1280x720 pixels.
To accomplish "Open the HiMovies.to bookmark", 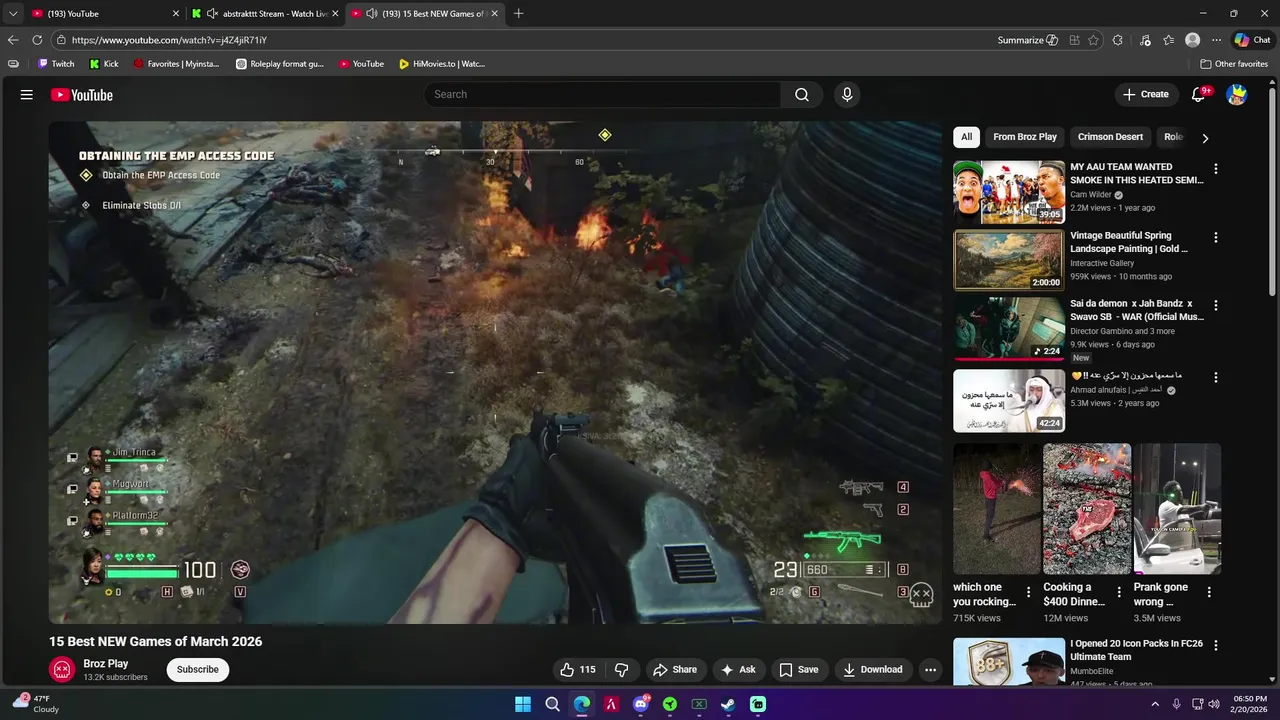I will click(x=441, y=64).
